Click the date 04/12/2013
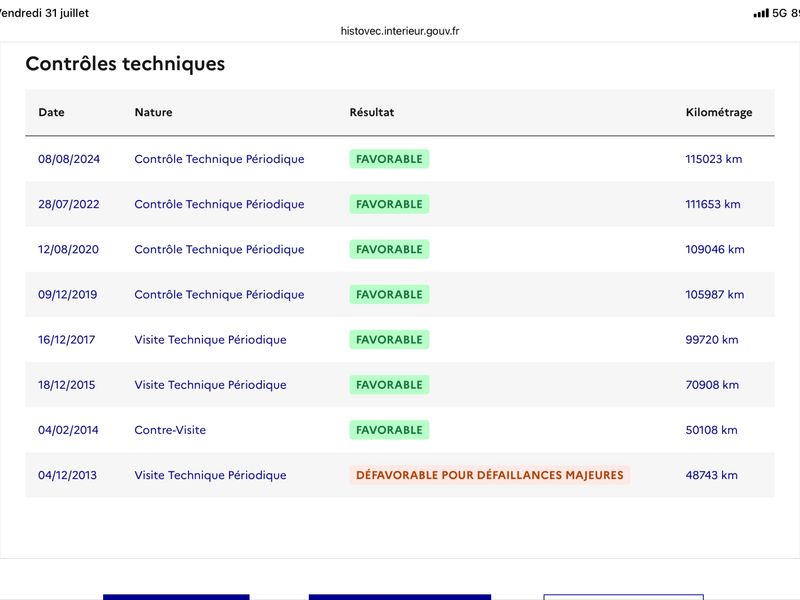 [67, 475]
